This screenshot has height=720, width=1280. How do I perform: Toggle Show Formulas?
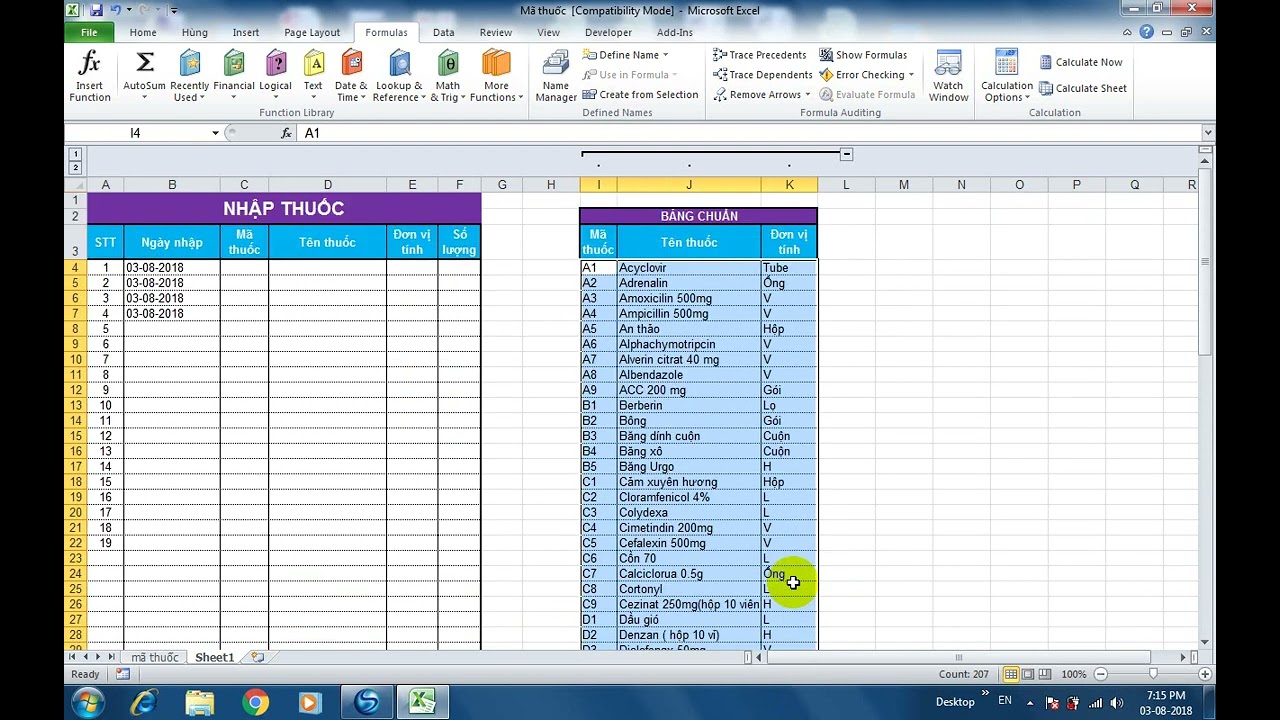(x=863, y=55)
